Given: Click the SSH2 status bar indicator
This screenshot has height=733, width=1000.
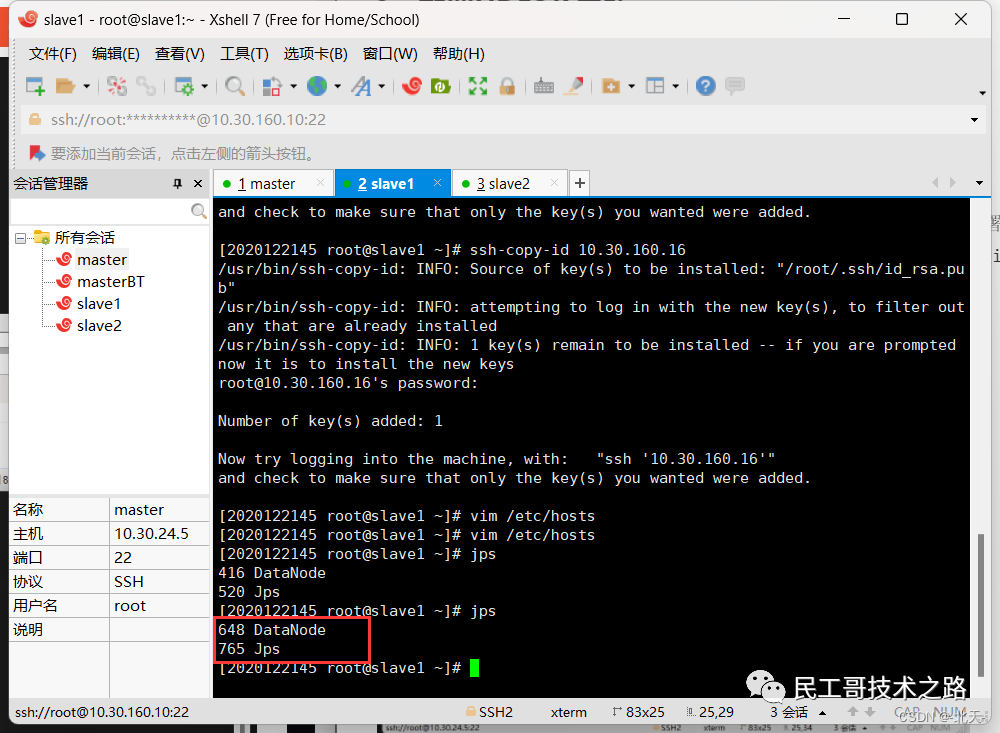Looking at the screenshot, I should [489, 712].
